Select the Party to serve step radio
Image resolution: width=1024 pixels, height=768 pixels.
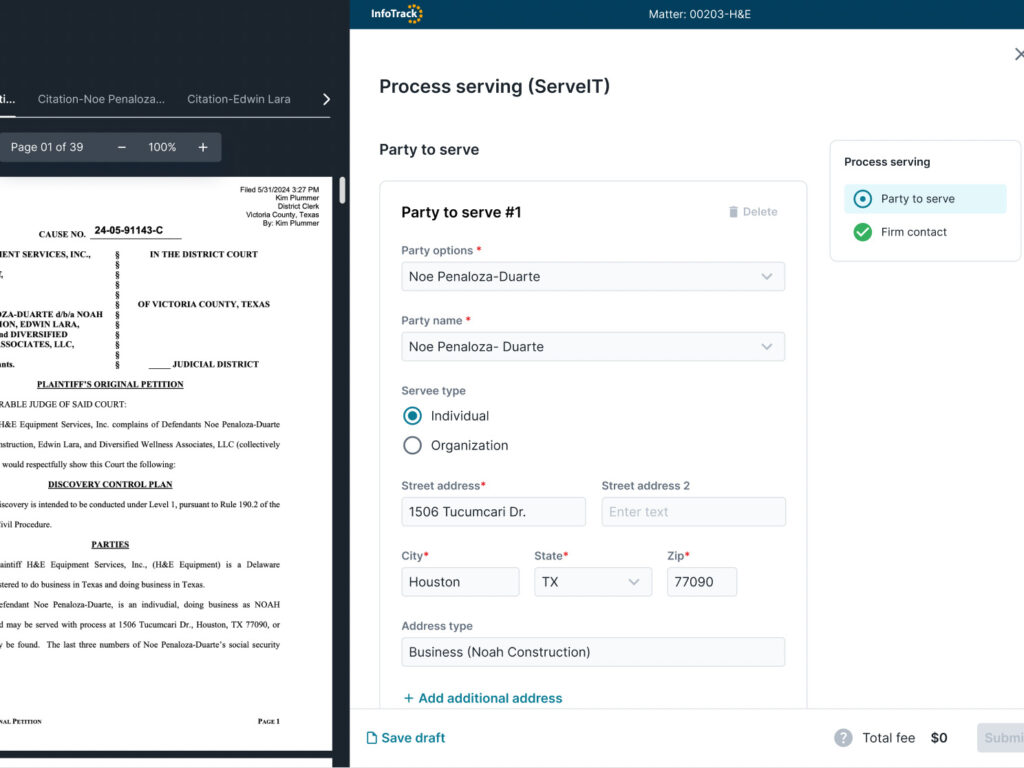pos(862,198)
